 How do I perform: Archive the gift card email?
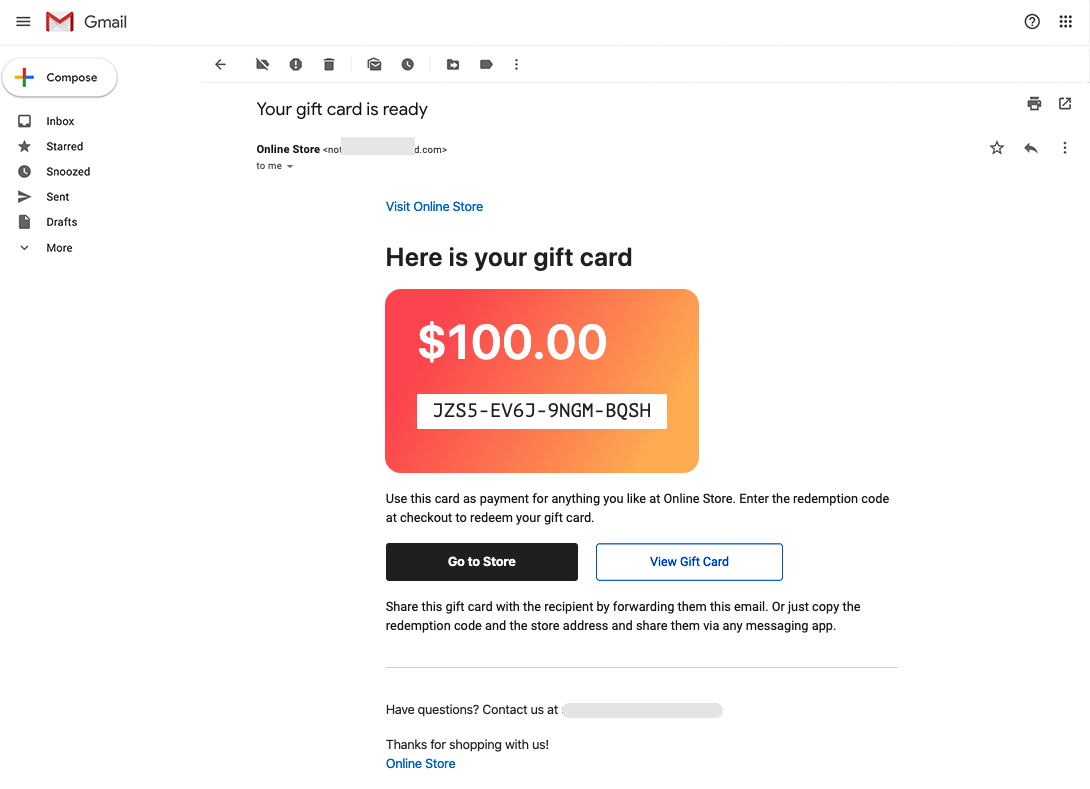point(262,64)
